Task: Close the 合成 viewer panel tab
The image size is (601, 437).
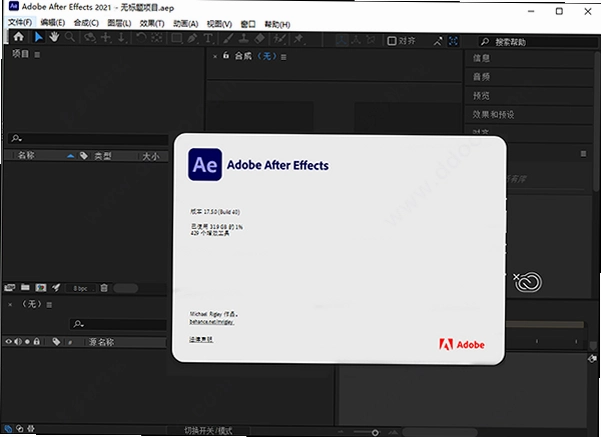Action: [x=215, y=56]
